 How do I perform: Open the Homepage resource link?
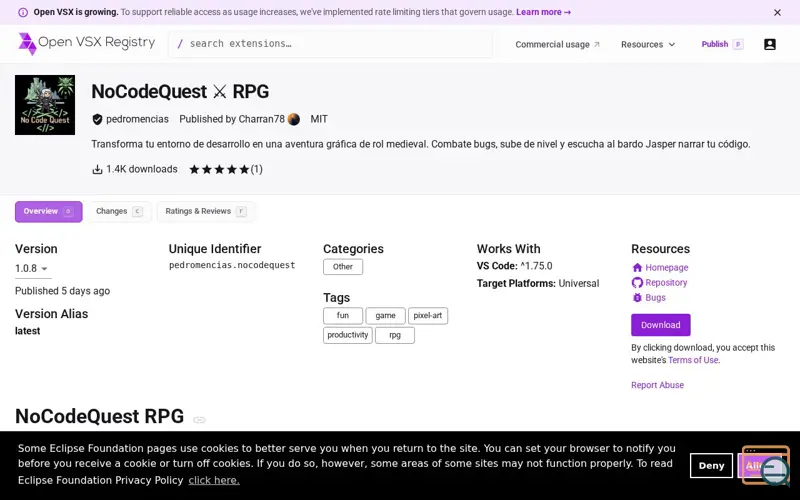click(x=666, y=267)
